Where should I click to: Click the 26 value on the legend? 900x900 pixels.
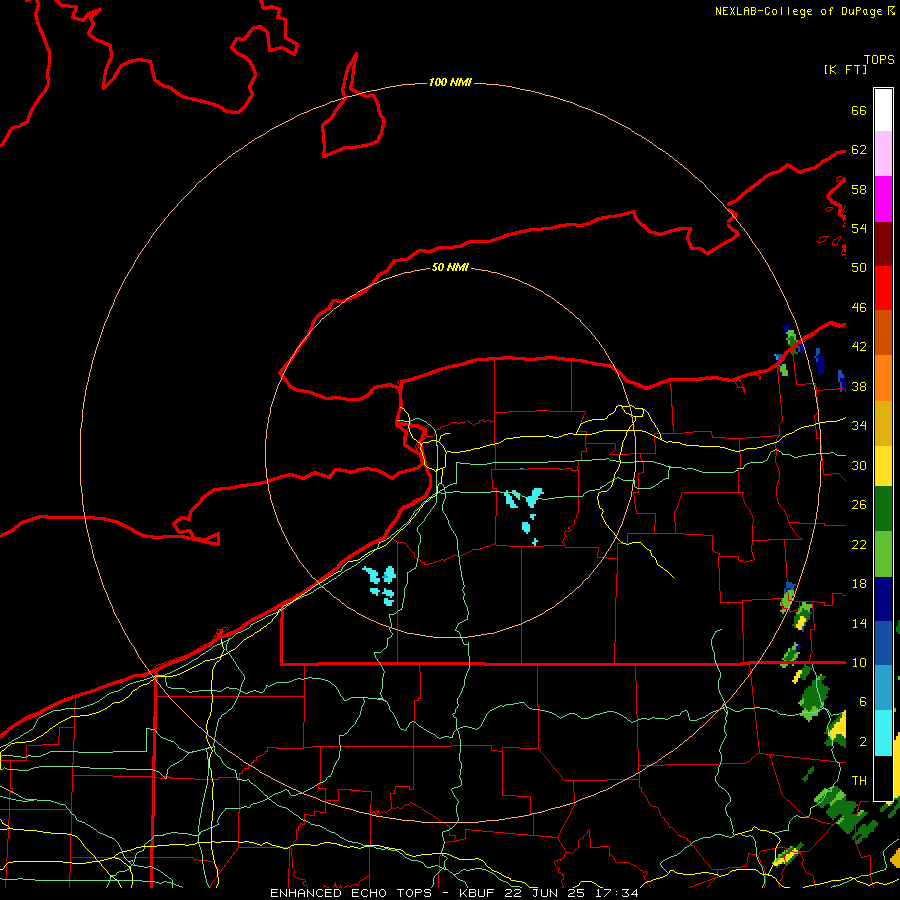859,505
